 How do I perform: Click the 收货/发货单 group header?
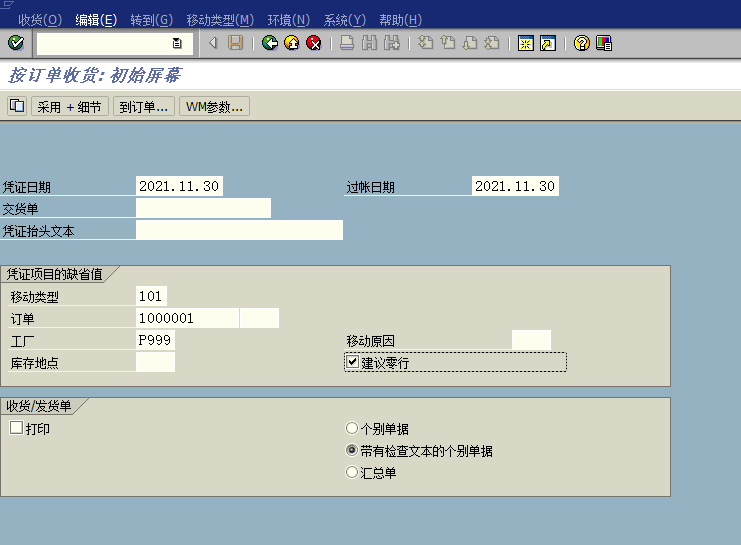coord(39,406)
